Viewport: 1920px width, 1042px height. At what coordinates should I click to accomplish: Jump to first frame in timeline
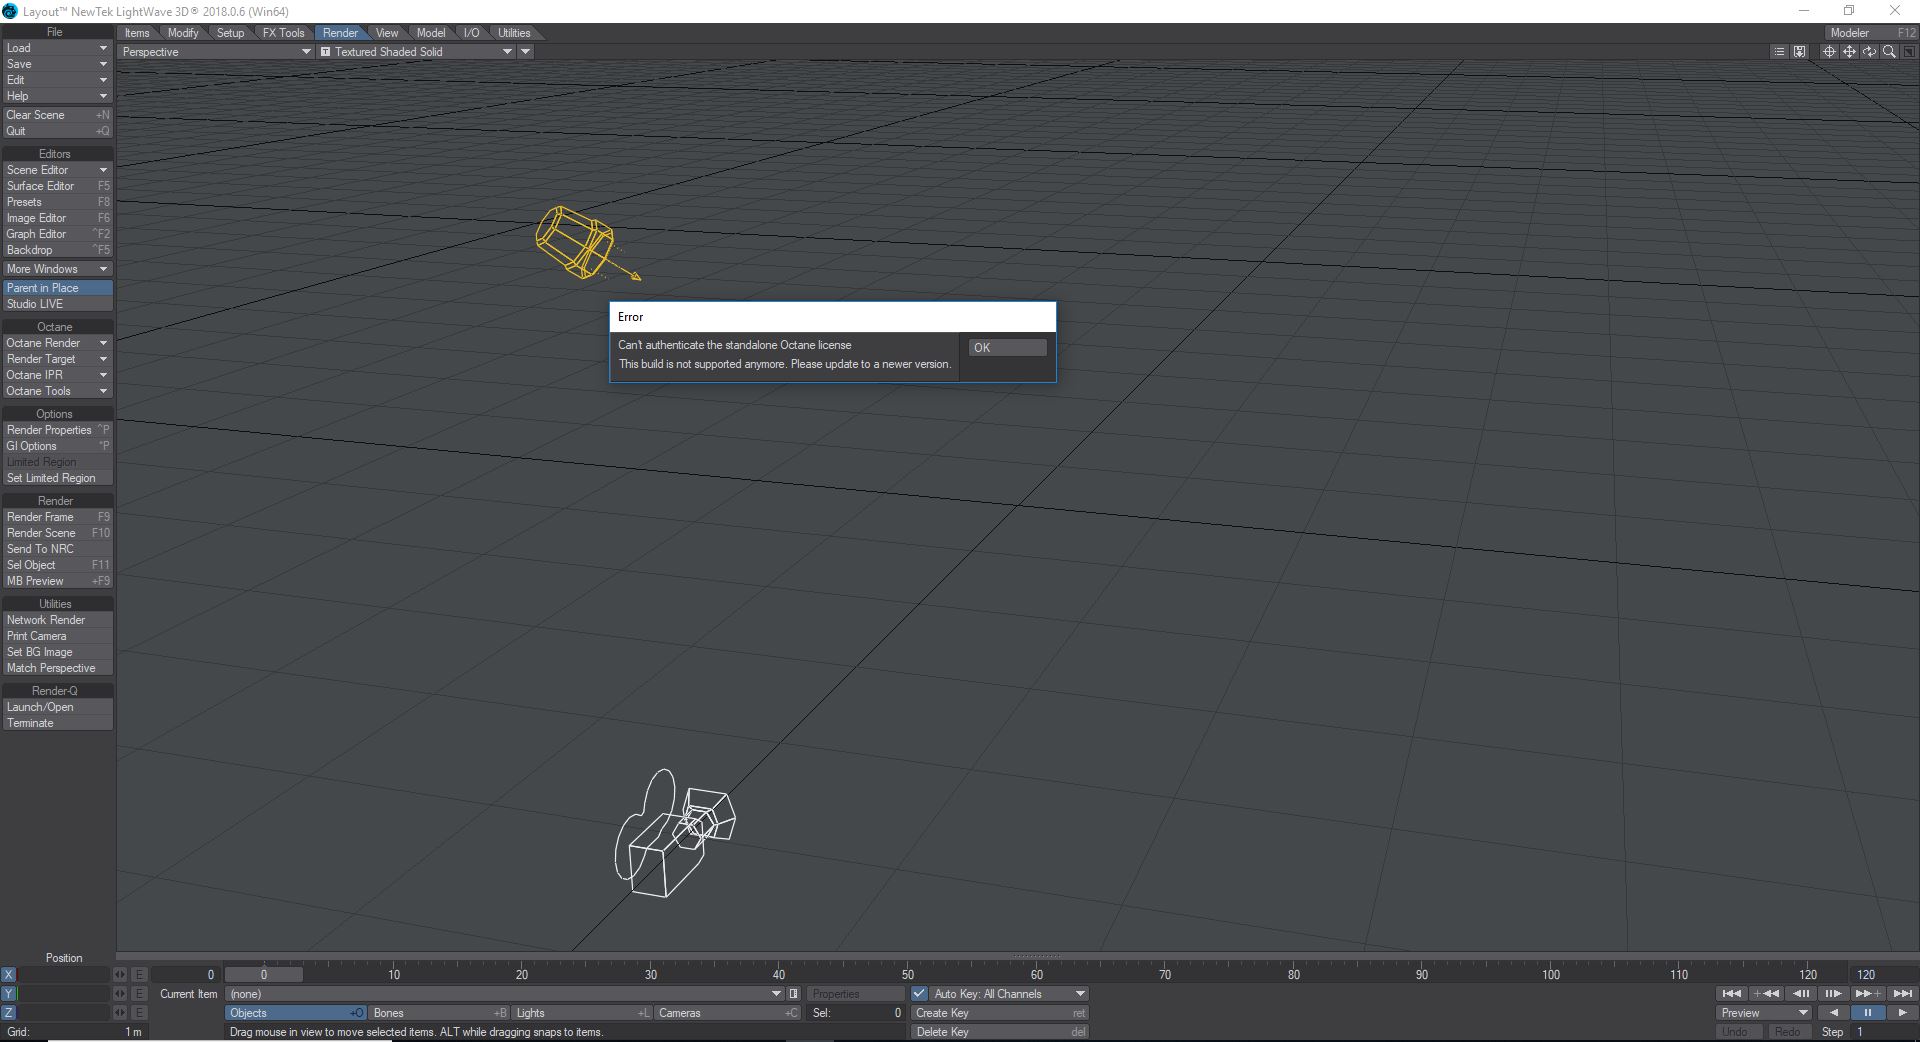(1732, 994)
